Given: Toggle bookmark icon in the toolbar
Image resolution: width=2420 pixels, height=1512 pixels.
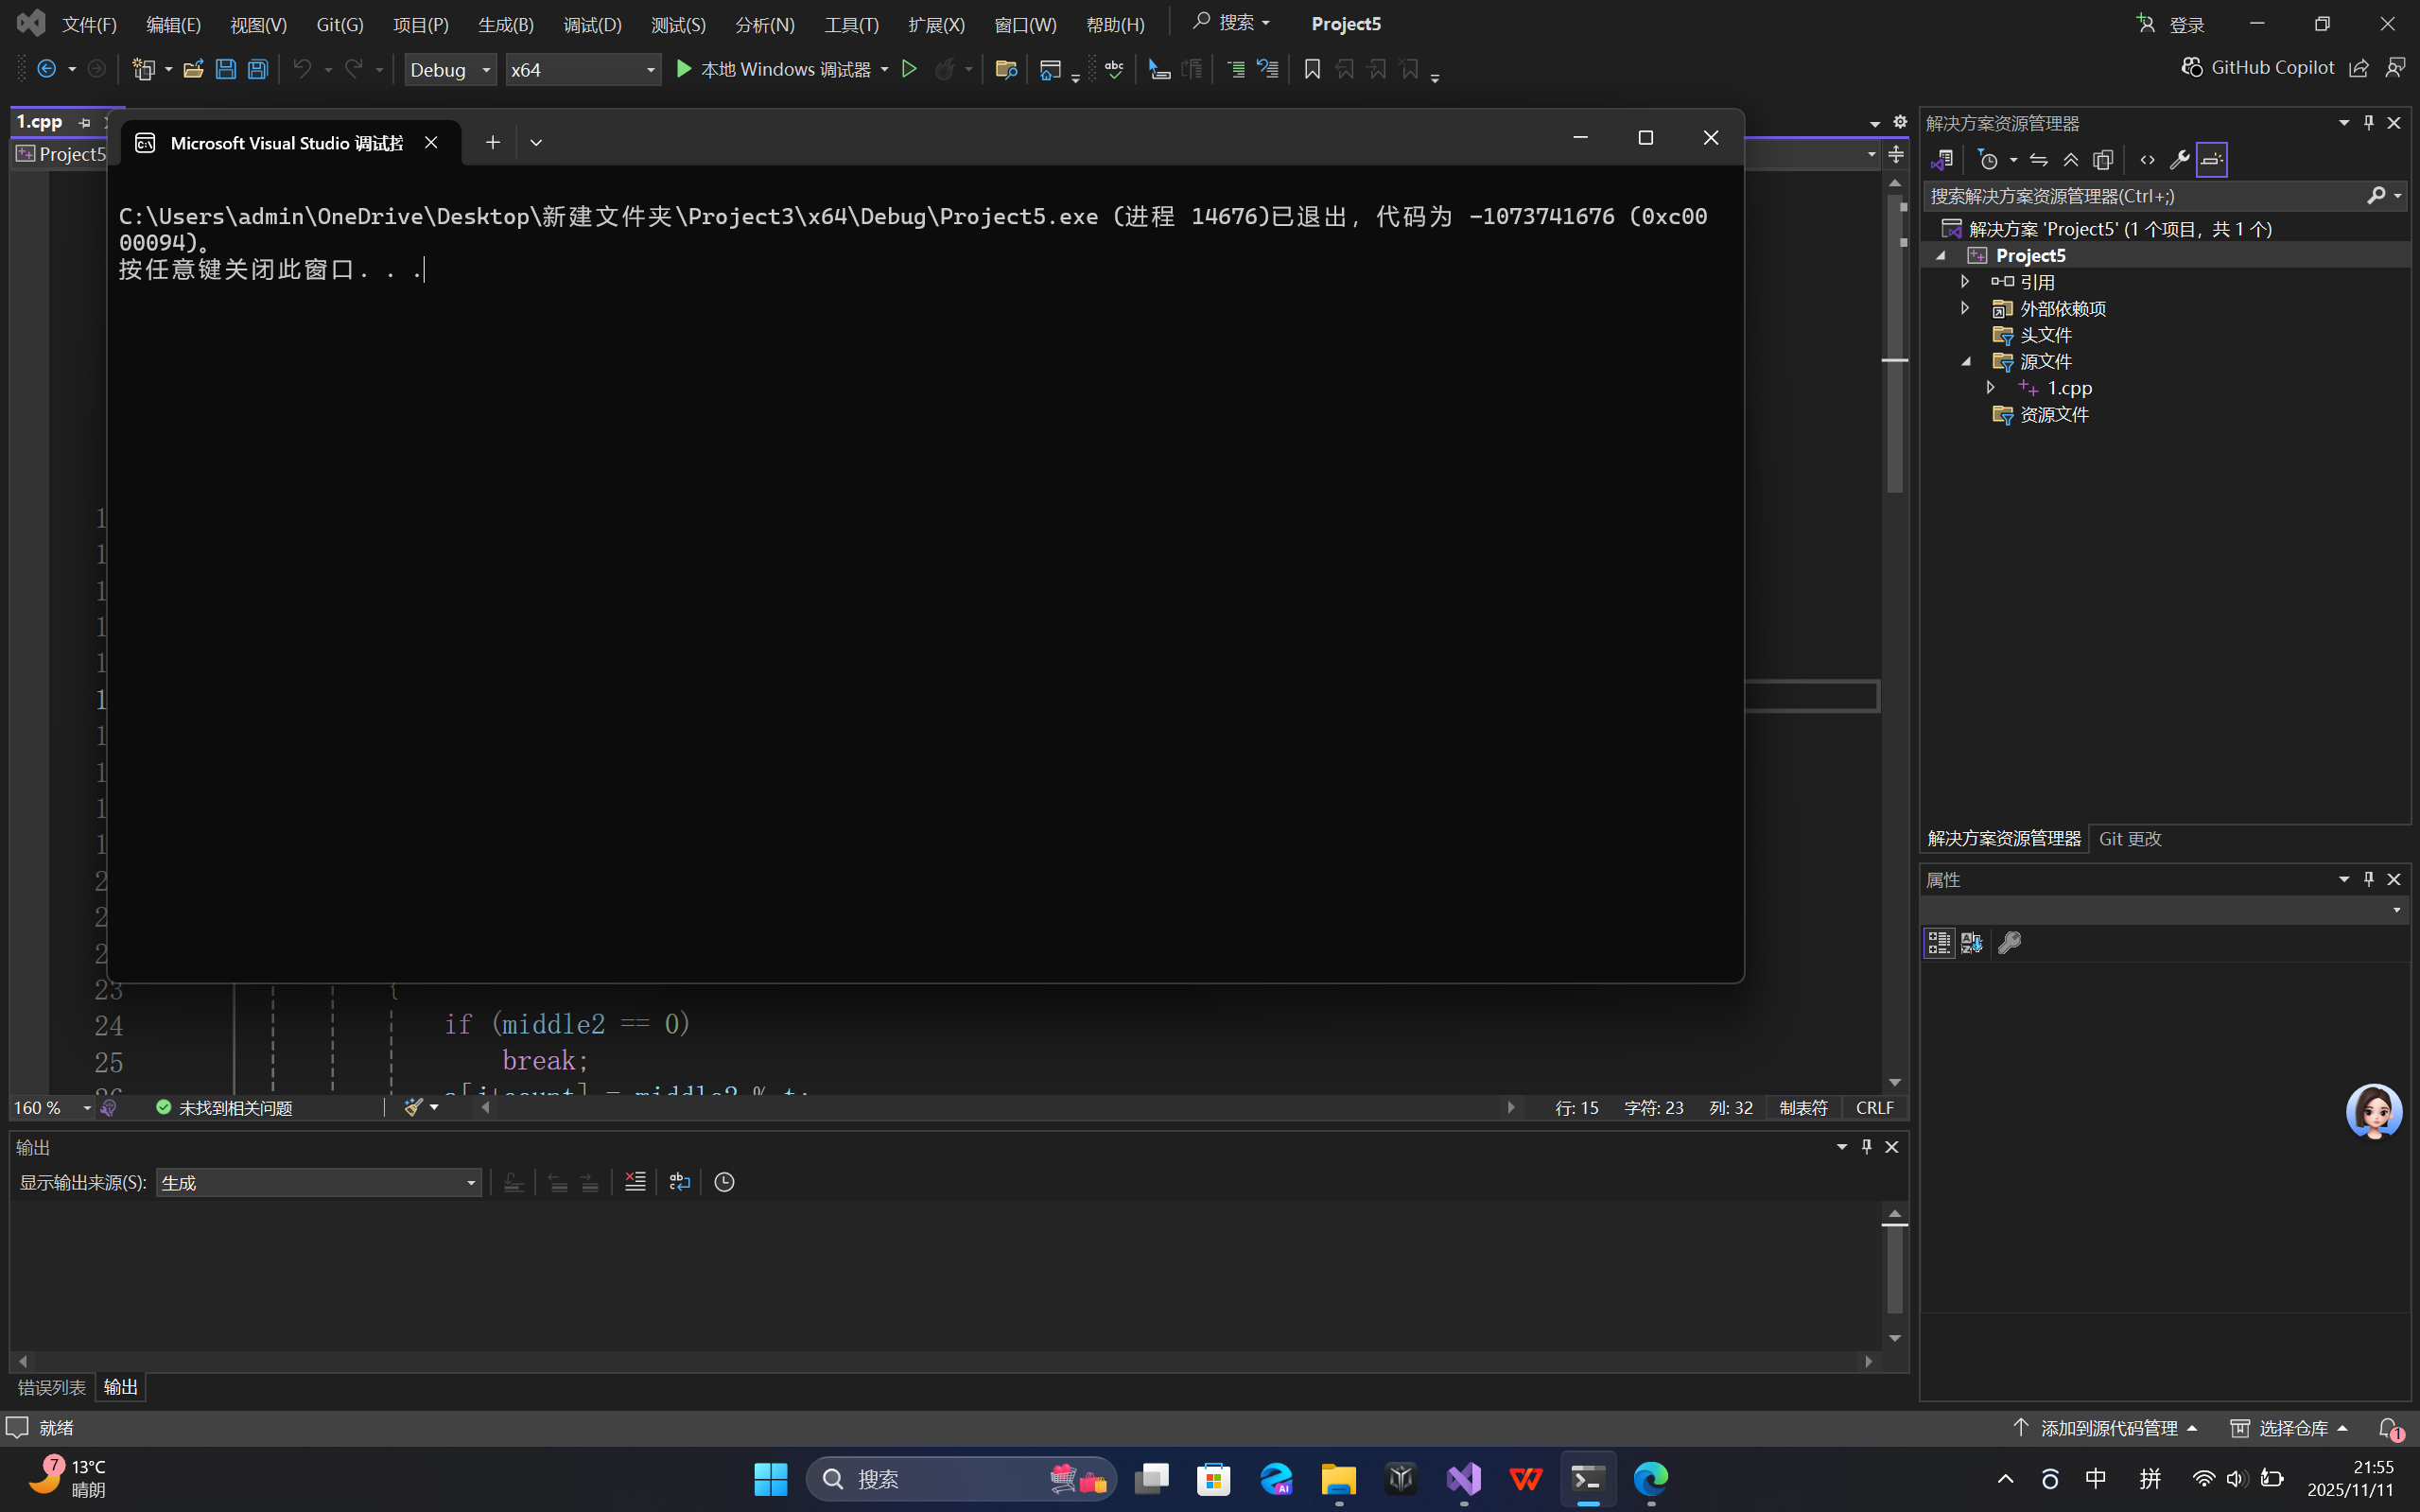Looking at the screenshot, I should coord(1312,69).
